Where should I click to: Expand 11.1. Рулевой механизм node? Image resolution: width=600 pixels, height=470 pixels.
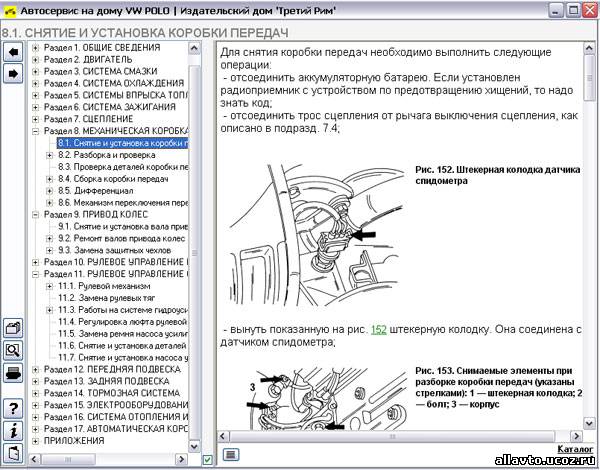coord(49,286)
